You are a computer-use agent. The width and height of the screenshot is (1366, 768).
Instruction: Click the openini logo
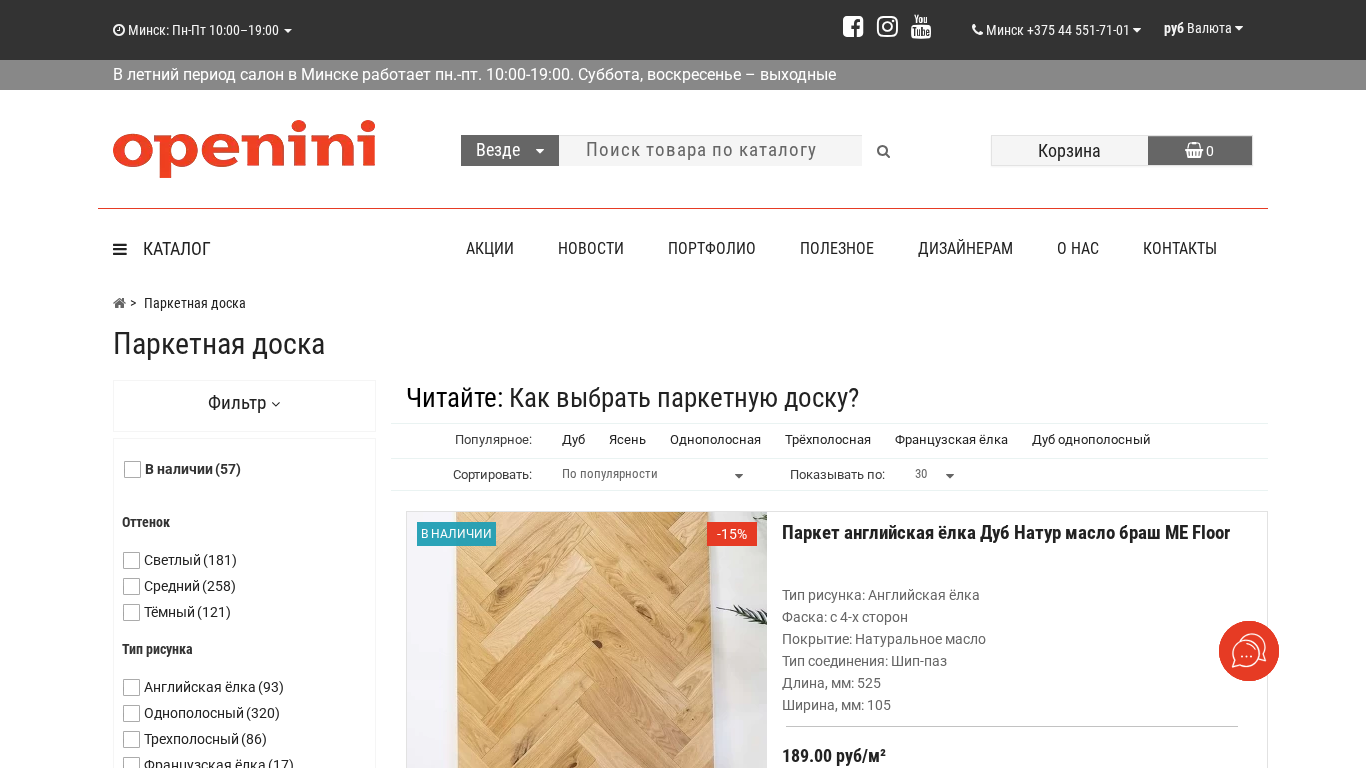(x=244, y=148)
